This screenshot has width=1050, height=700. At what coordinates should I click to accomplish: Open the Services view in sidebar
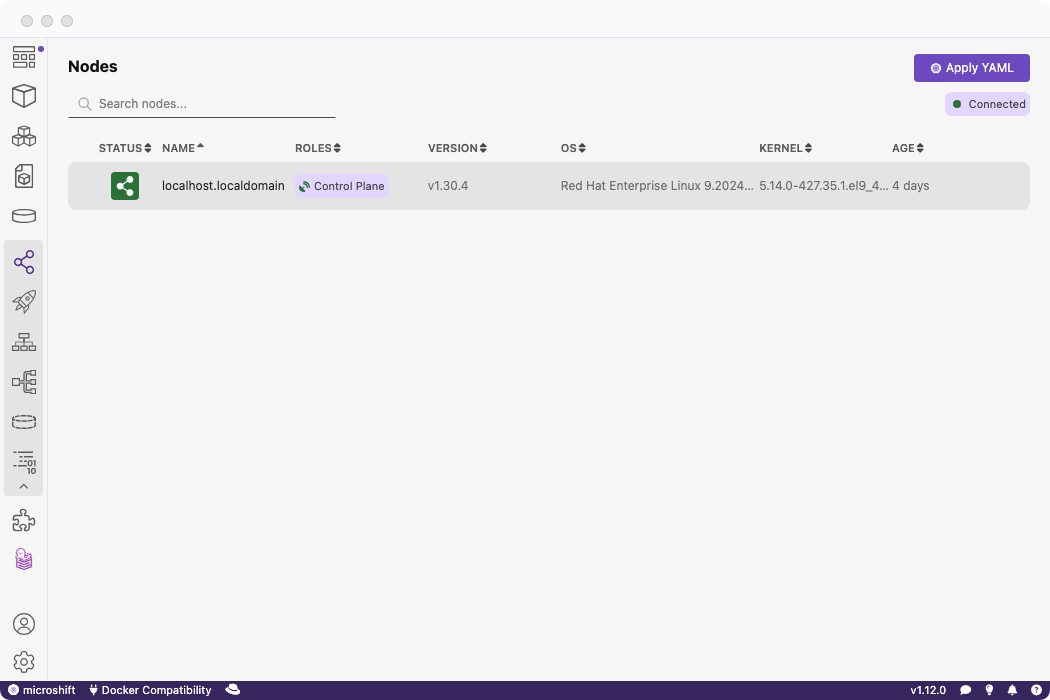pyautogui.click(x=24, y=342)
